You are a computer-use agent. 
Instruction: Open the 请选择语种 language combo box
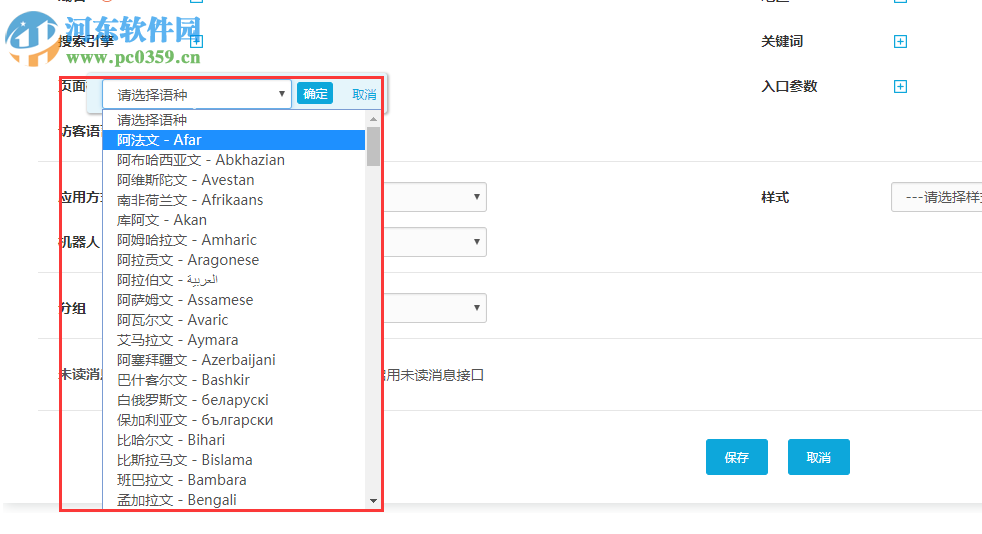click(197, 95)
